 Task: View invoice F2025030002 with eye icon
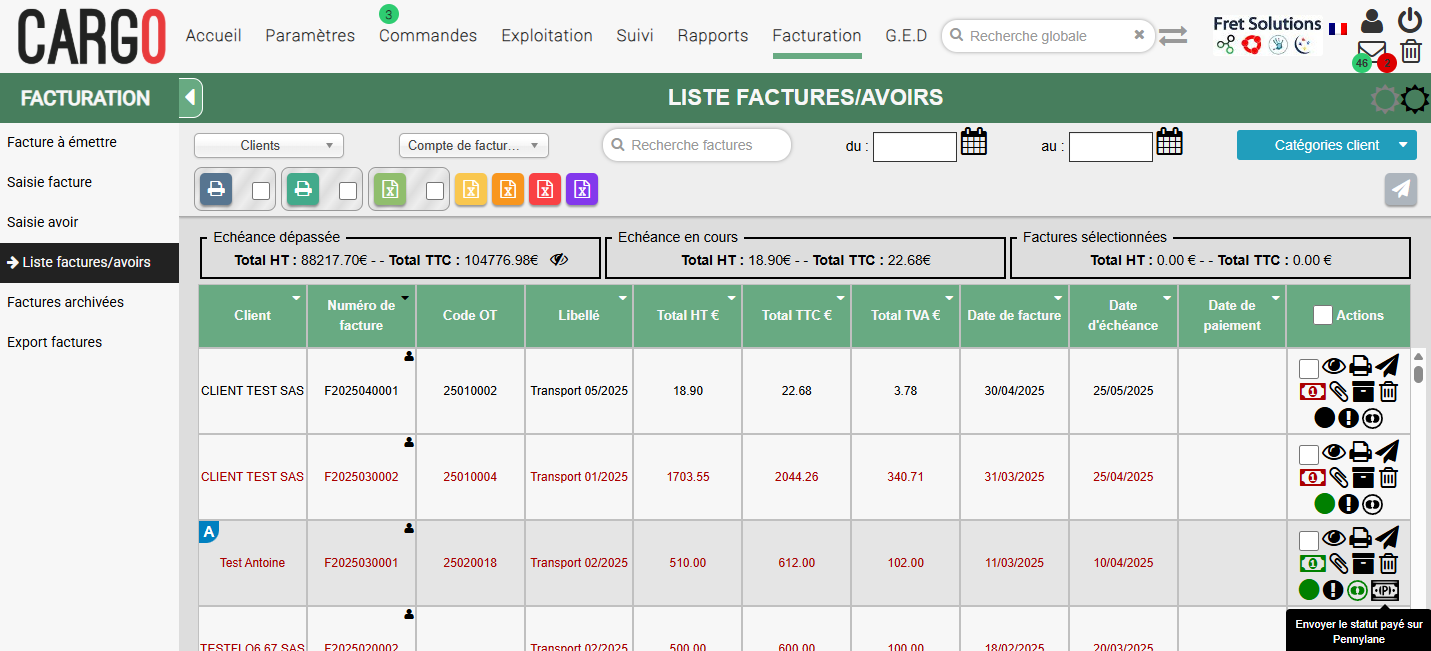(x=1334, y=453)
